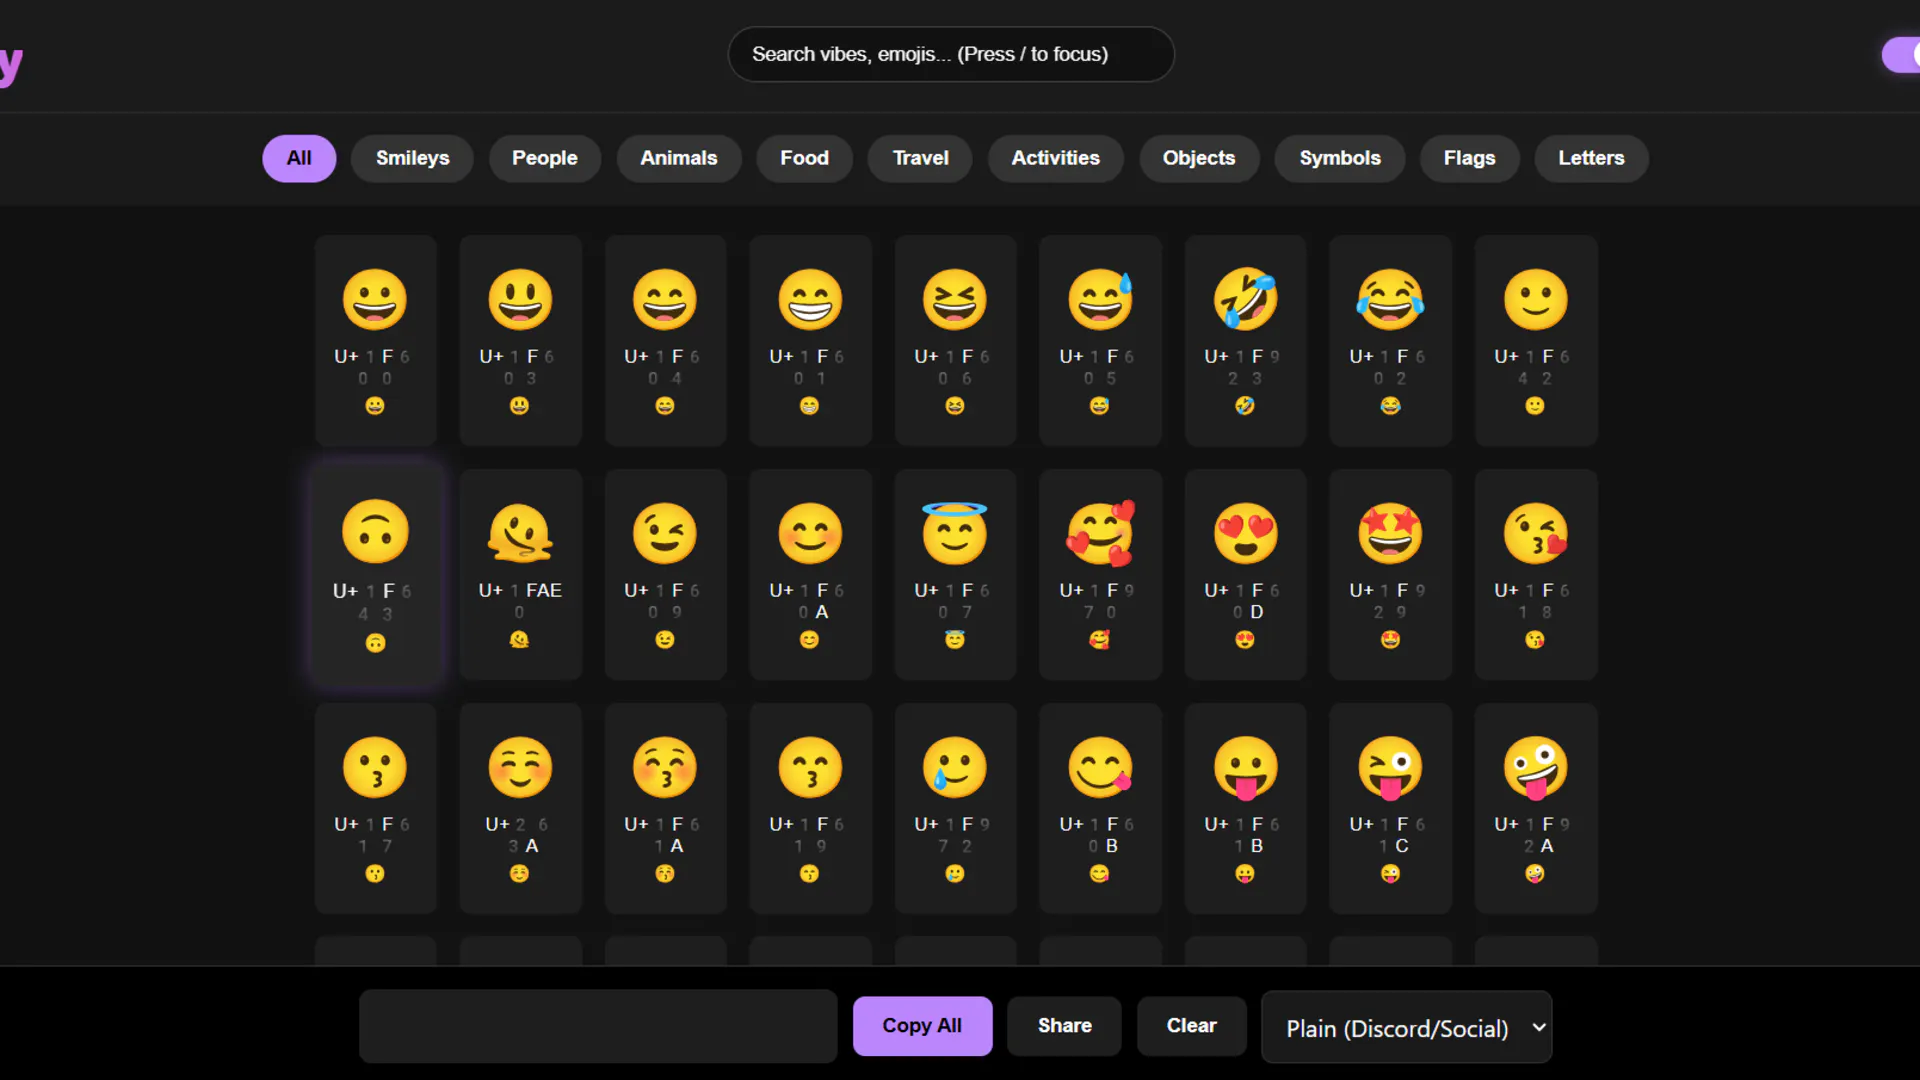Open the Plain (Discord/Social) format dropdown

[x=1406, y=1027]
